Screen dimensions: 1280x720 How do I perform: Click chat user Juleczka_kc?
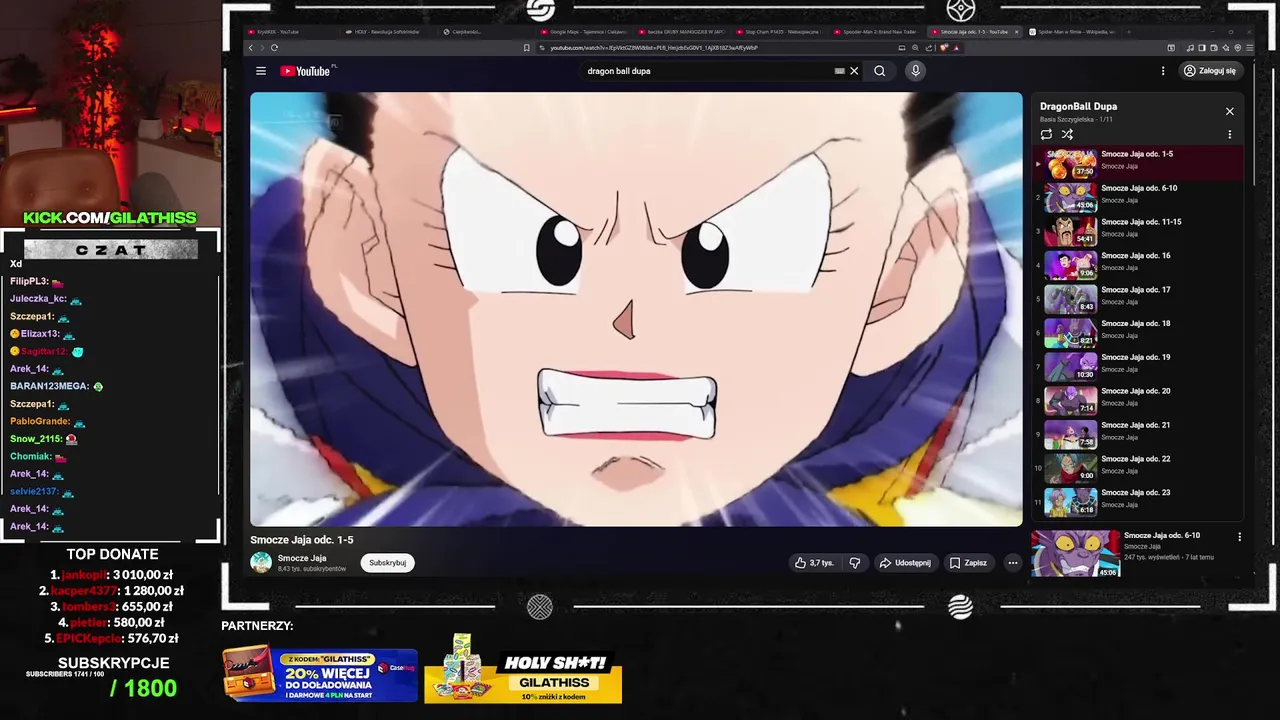tap(39, 299)
